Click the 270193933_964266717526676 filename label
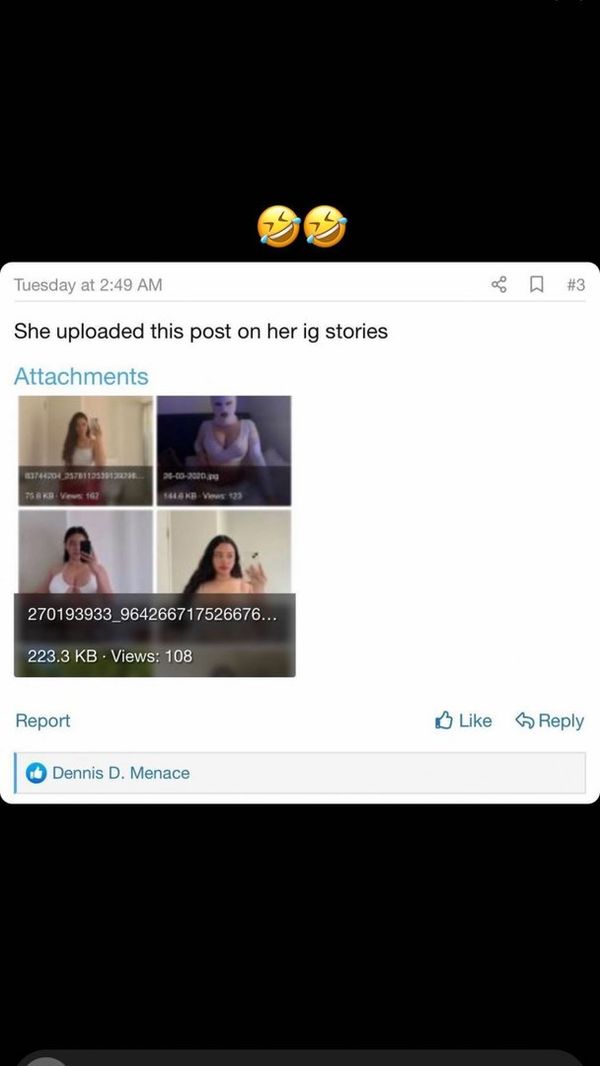Viewport: 600px width, 1066px height. [152, 615]
